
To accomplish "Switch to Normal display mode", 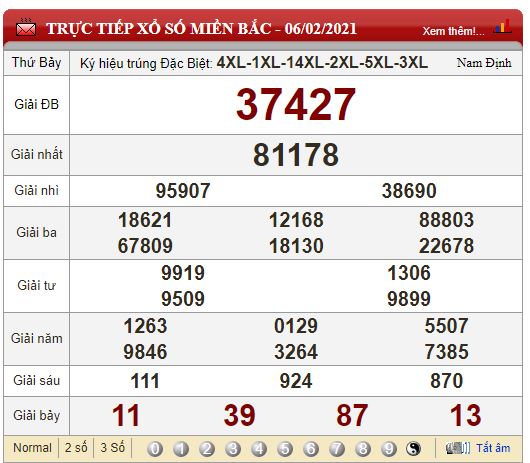I will [32, 448].
